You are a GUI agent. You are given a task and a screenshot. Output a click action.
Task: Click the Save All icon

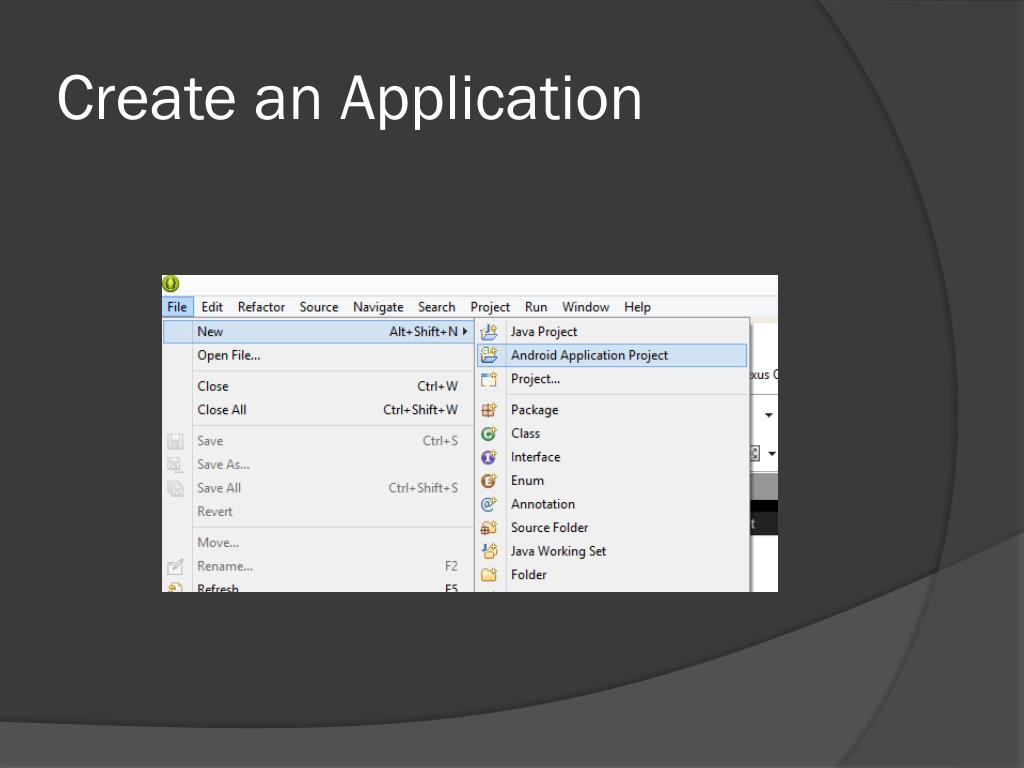[175, 488]
